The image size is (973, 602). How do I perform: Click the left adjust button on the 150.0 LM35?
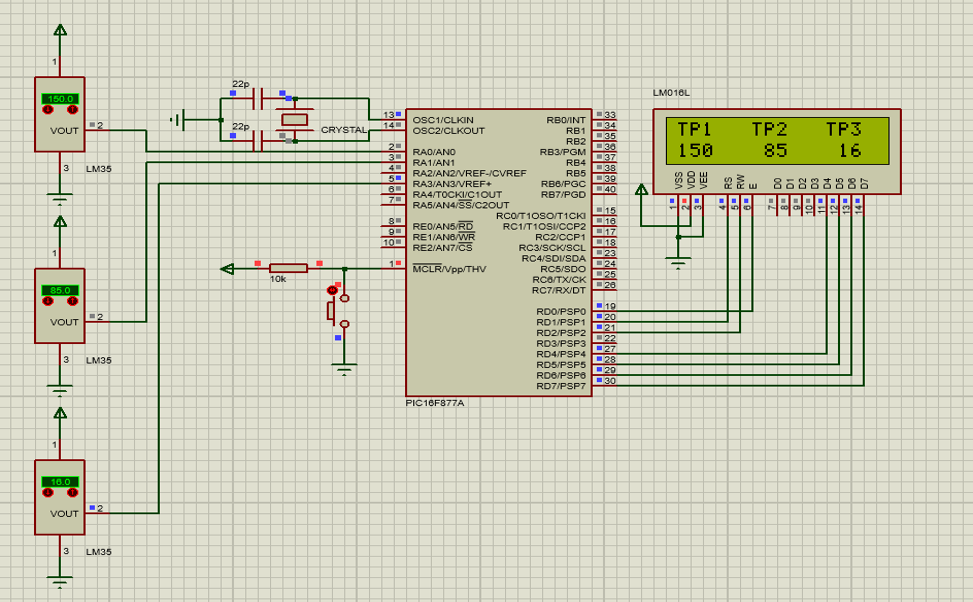(47, 108)
